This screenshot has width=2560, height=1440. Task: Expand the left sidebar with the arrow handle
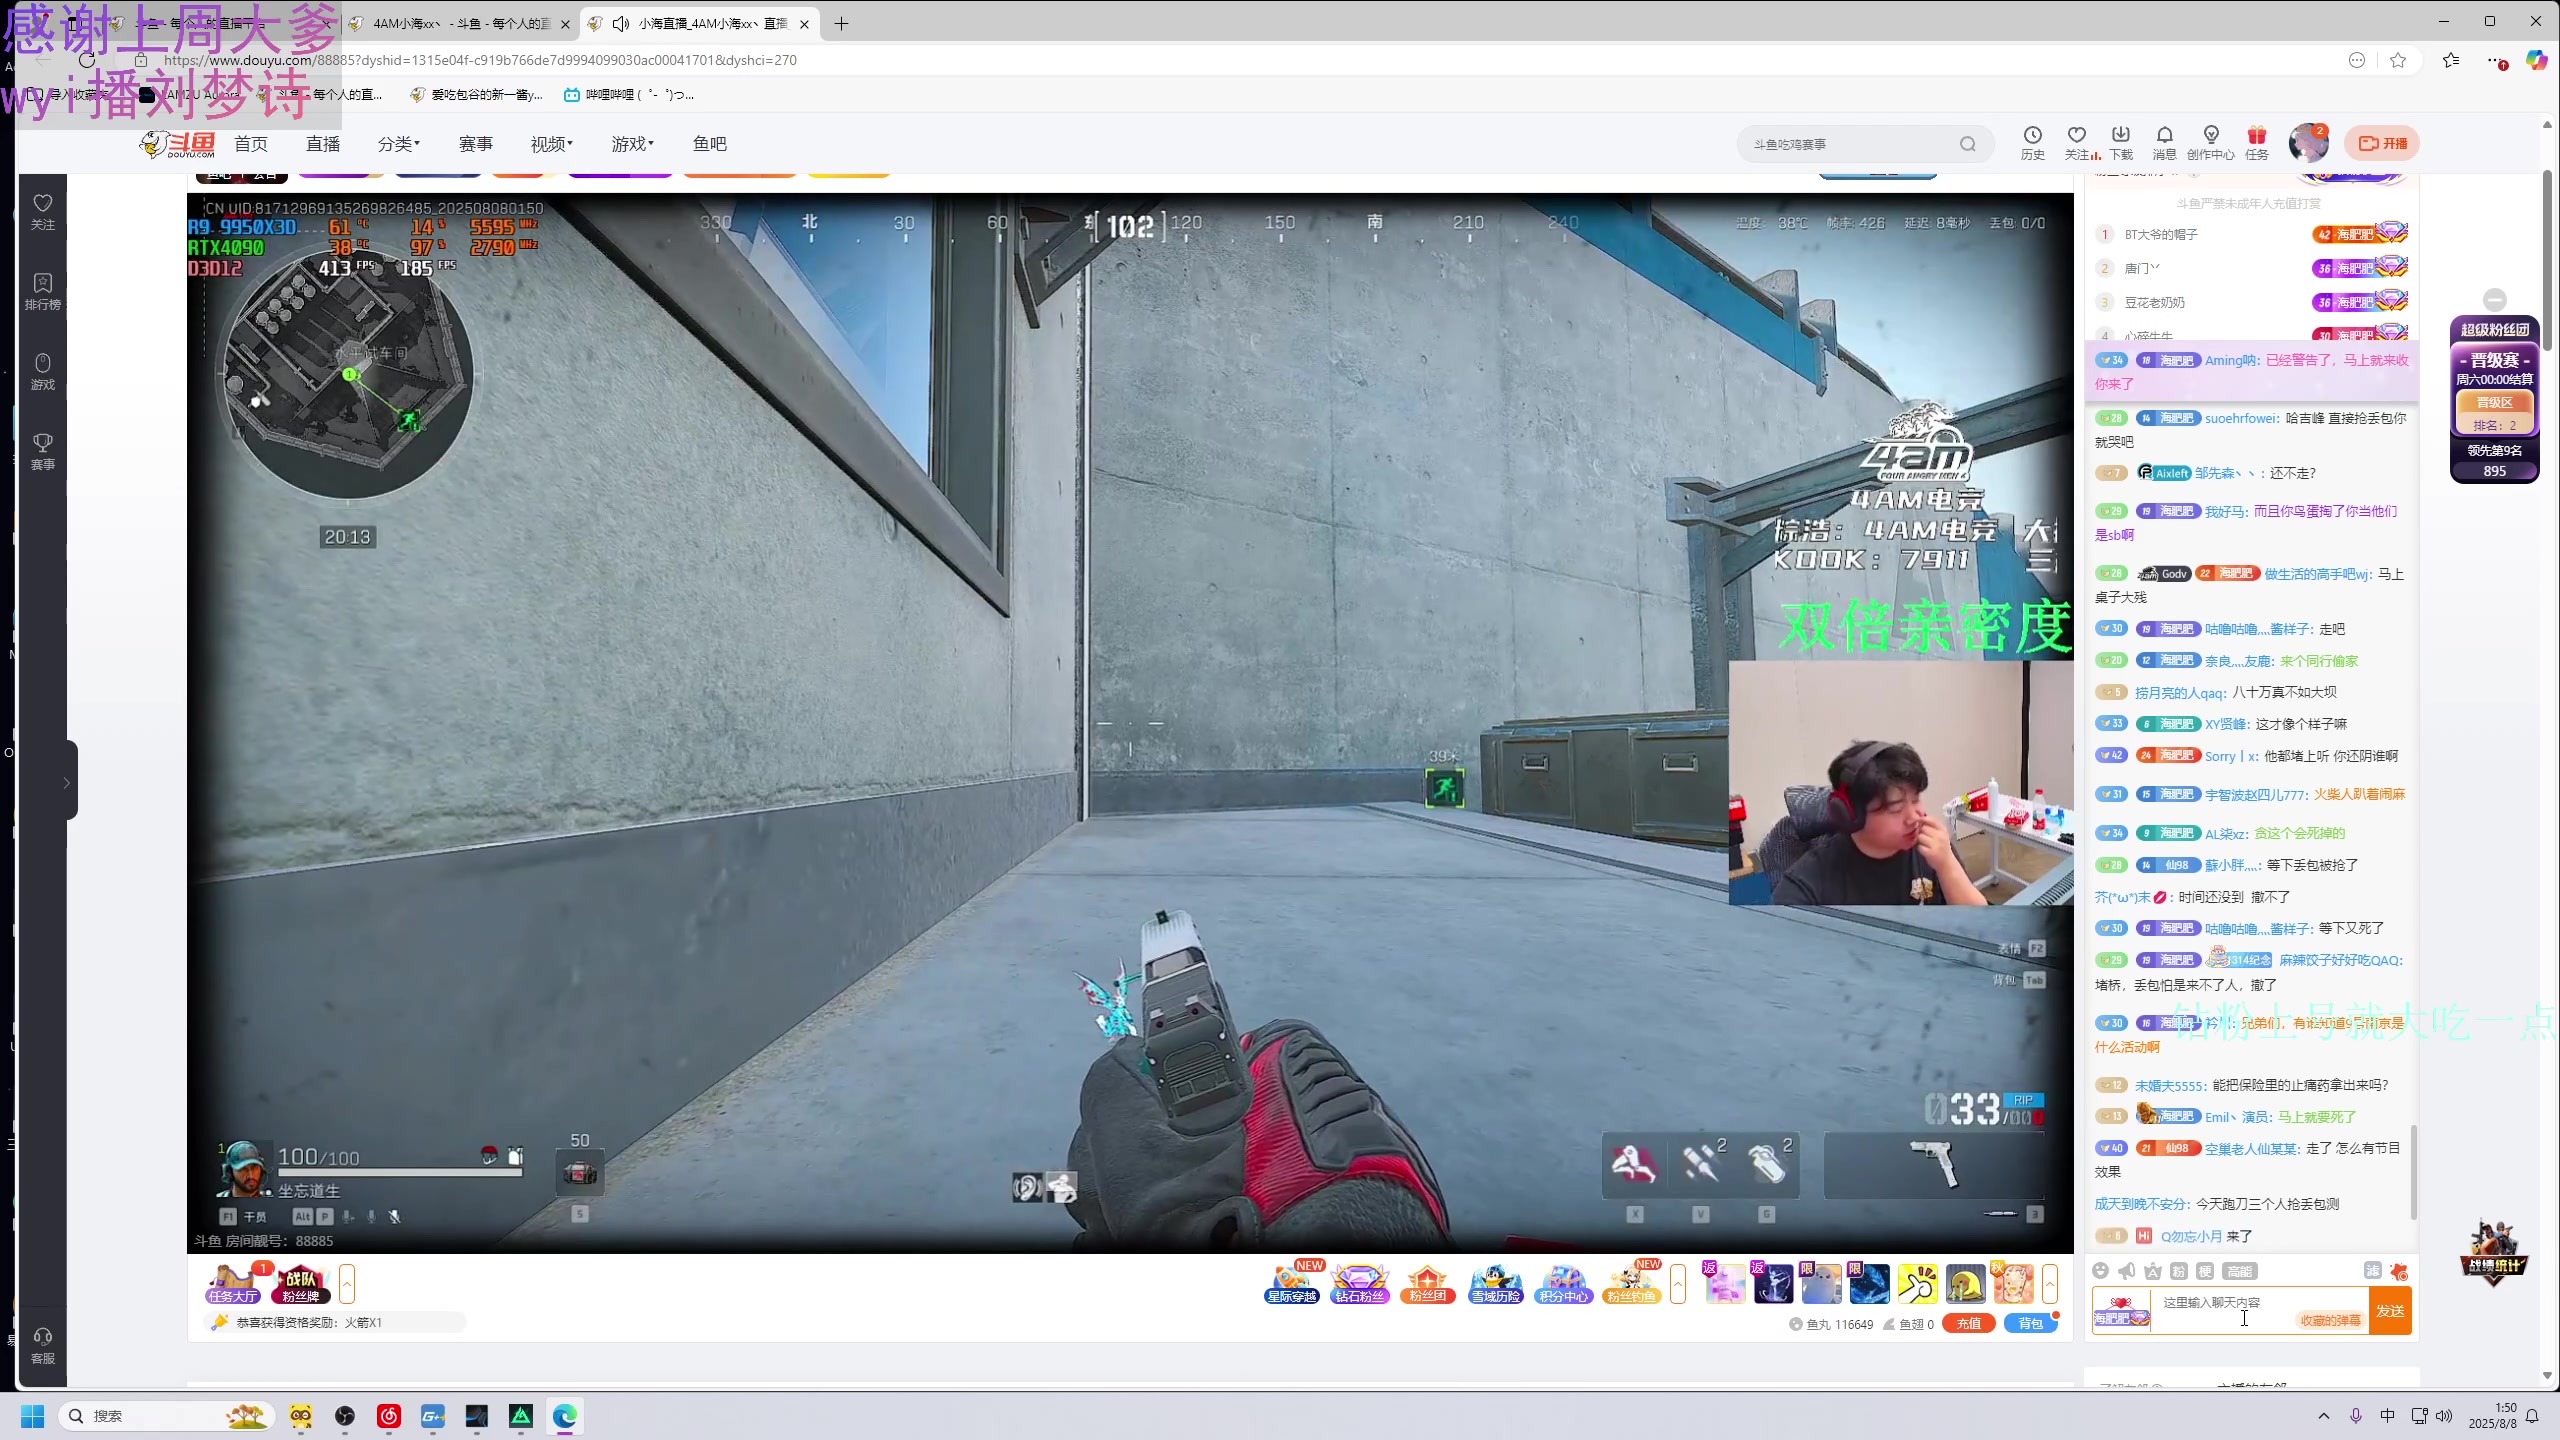[x=67, y=781]
